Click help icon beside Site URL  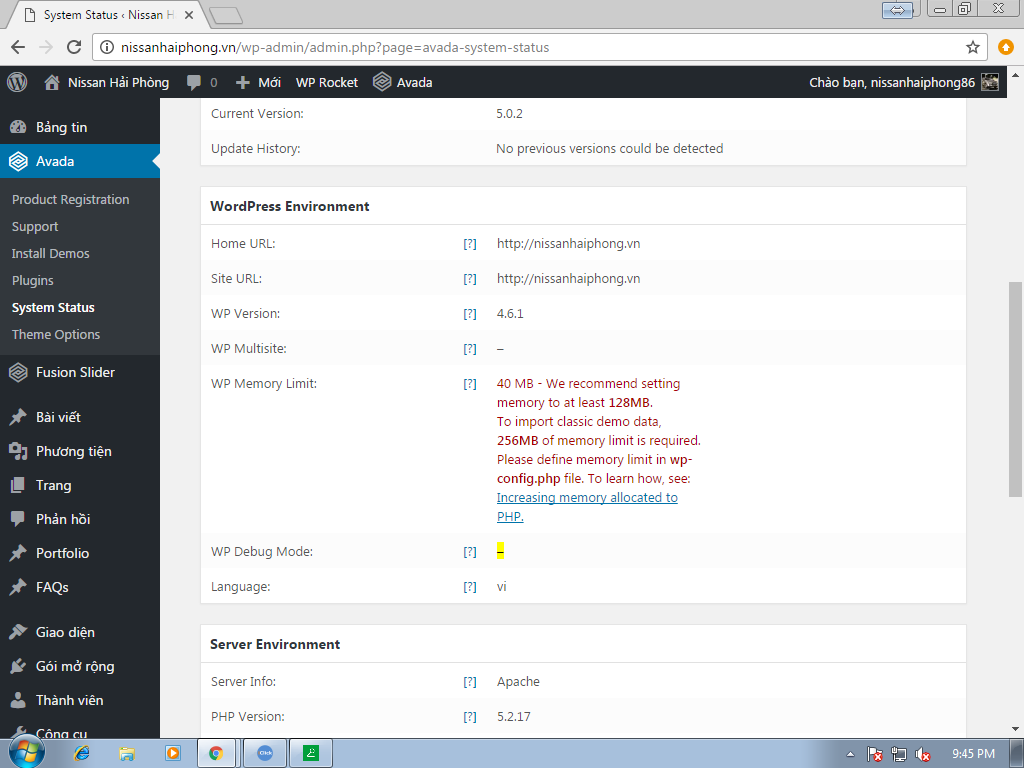click(470, 279)
